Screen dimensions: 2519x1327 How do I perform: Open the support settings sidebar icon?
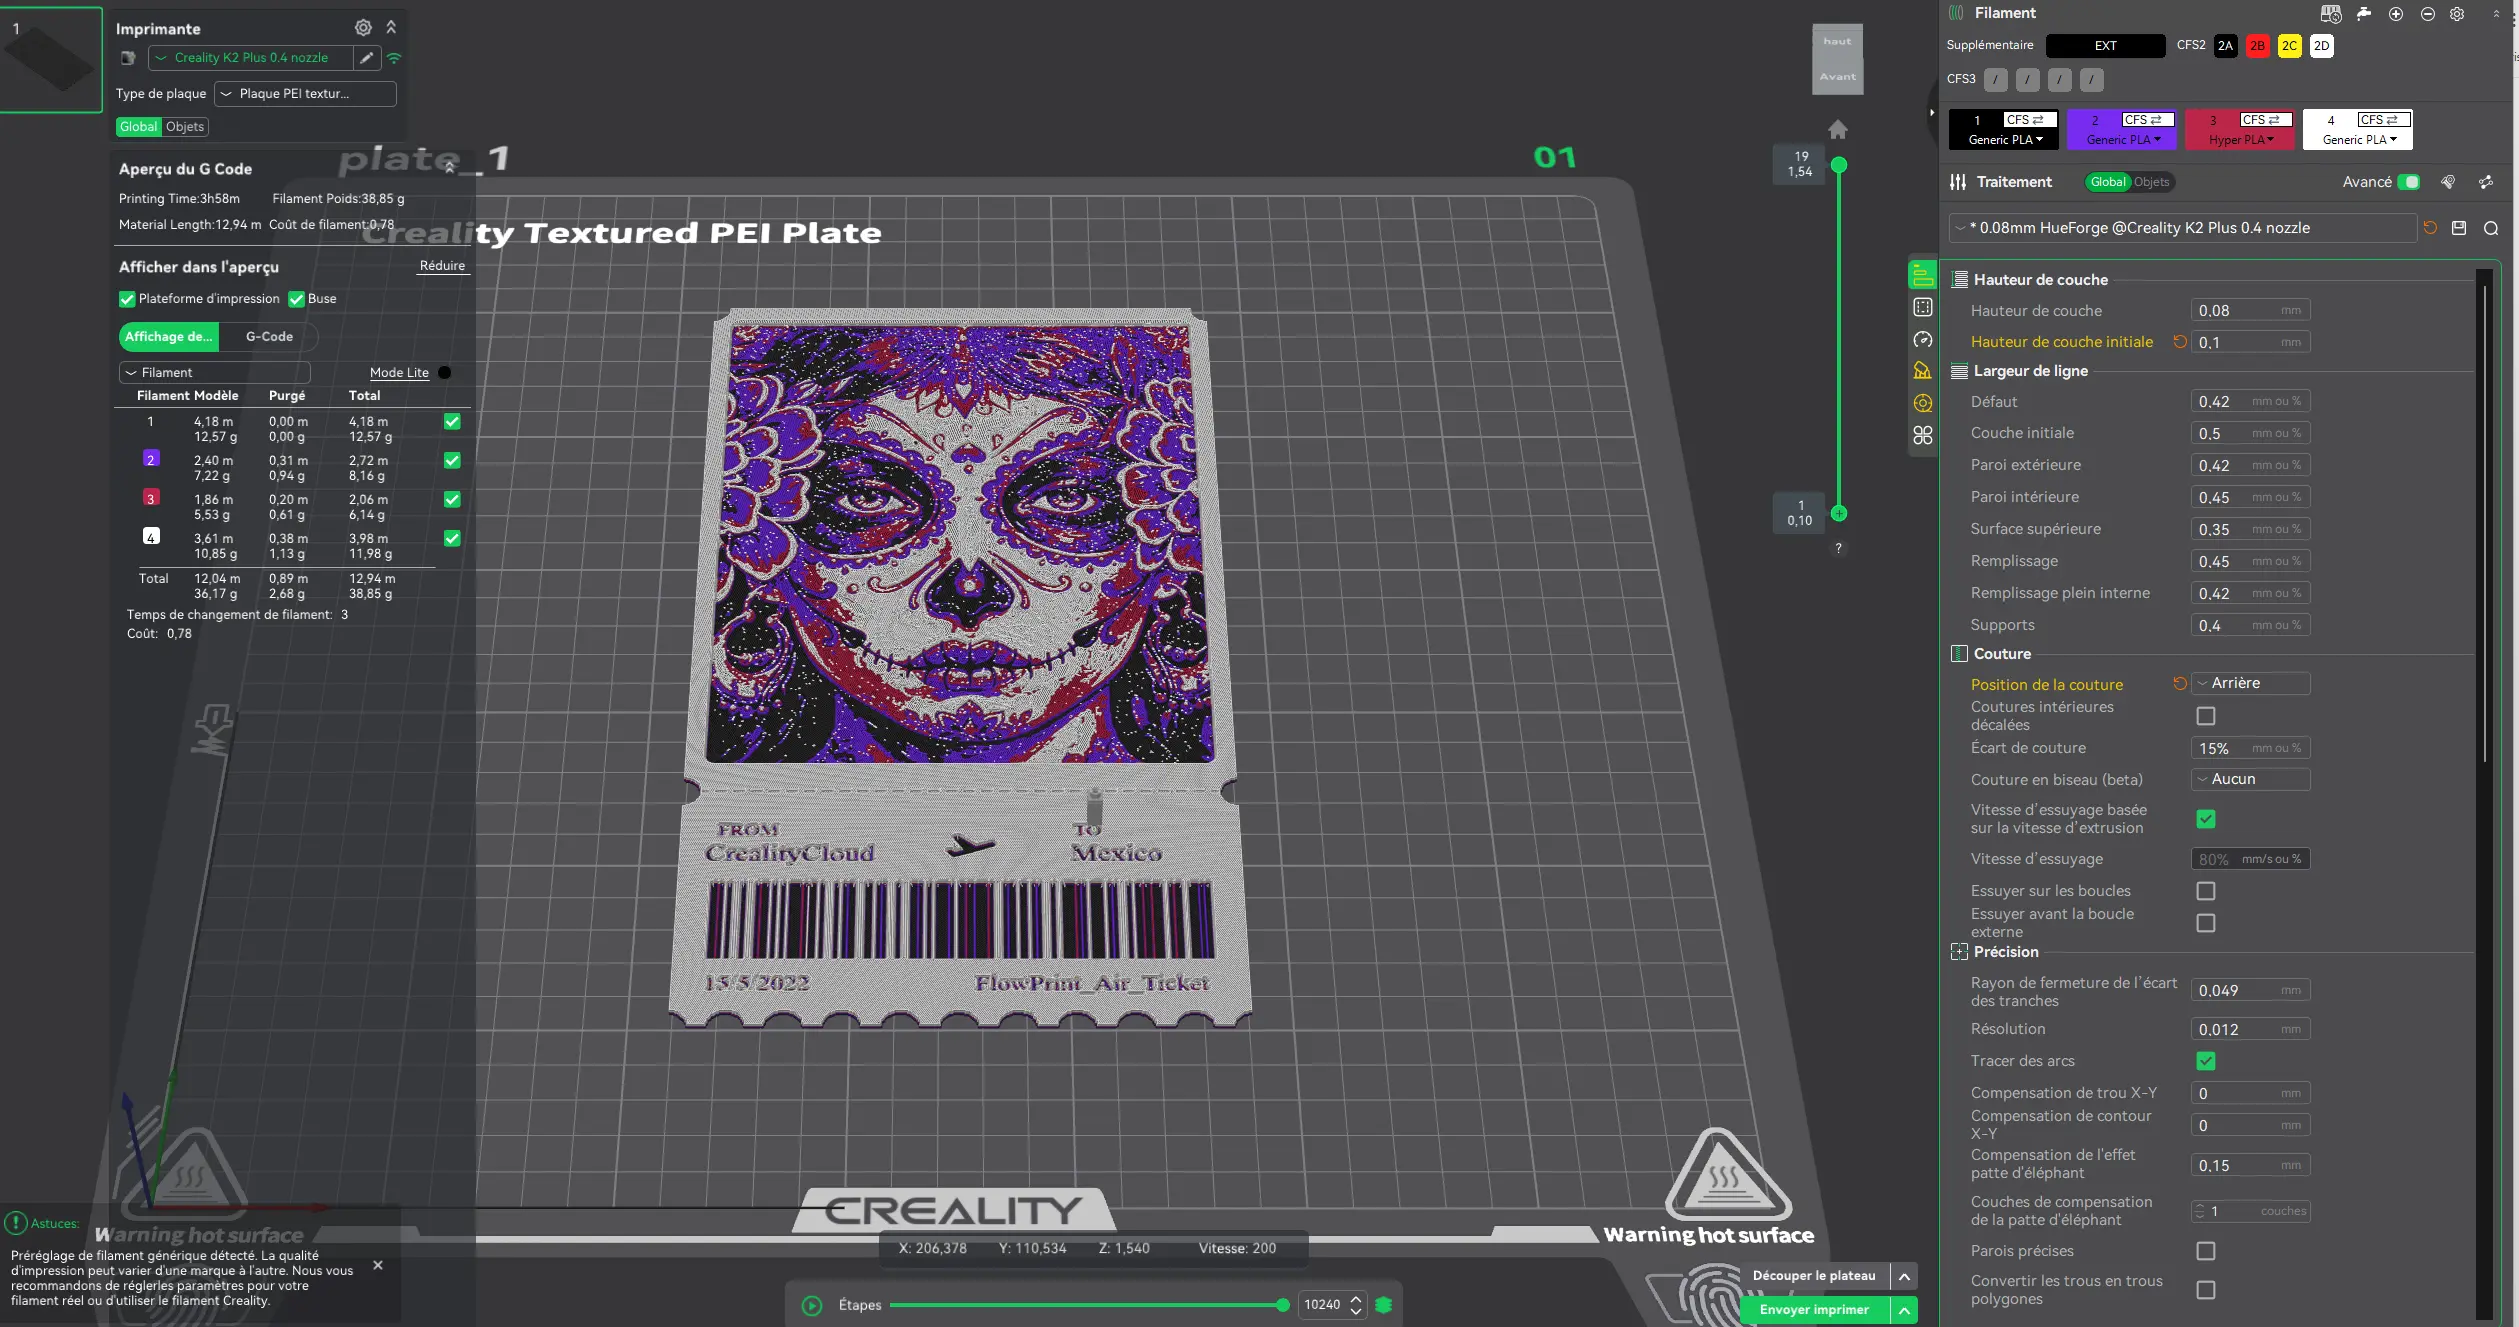click(x=1923, y=371)
